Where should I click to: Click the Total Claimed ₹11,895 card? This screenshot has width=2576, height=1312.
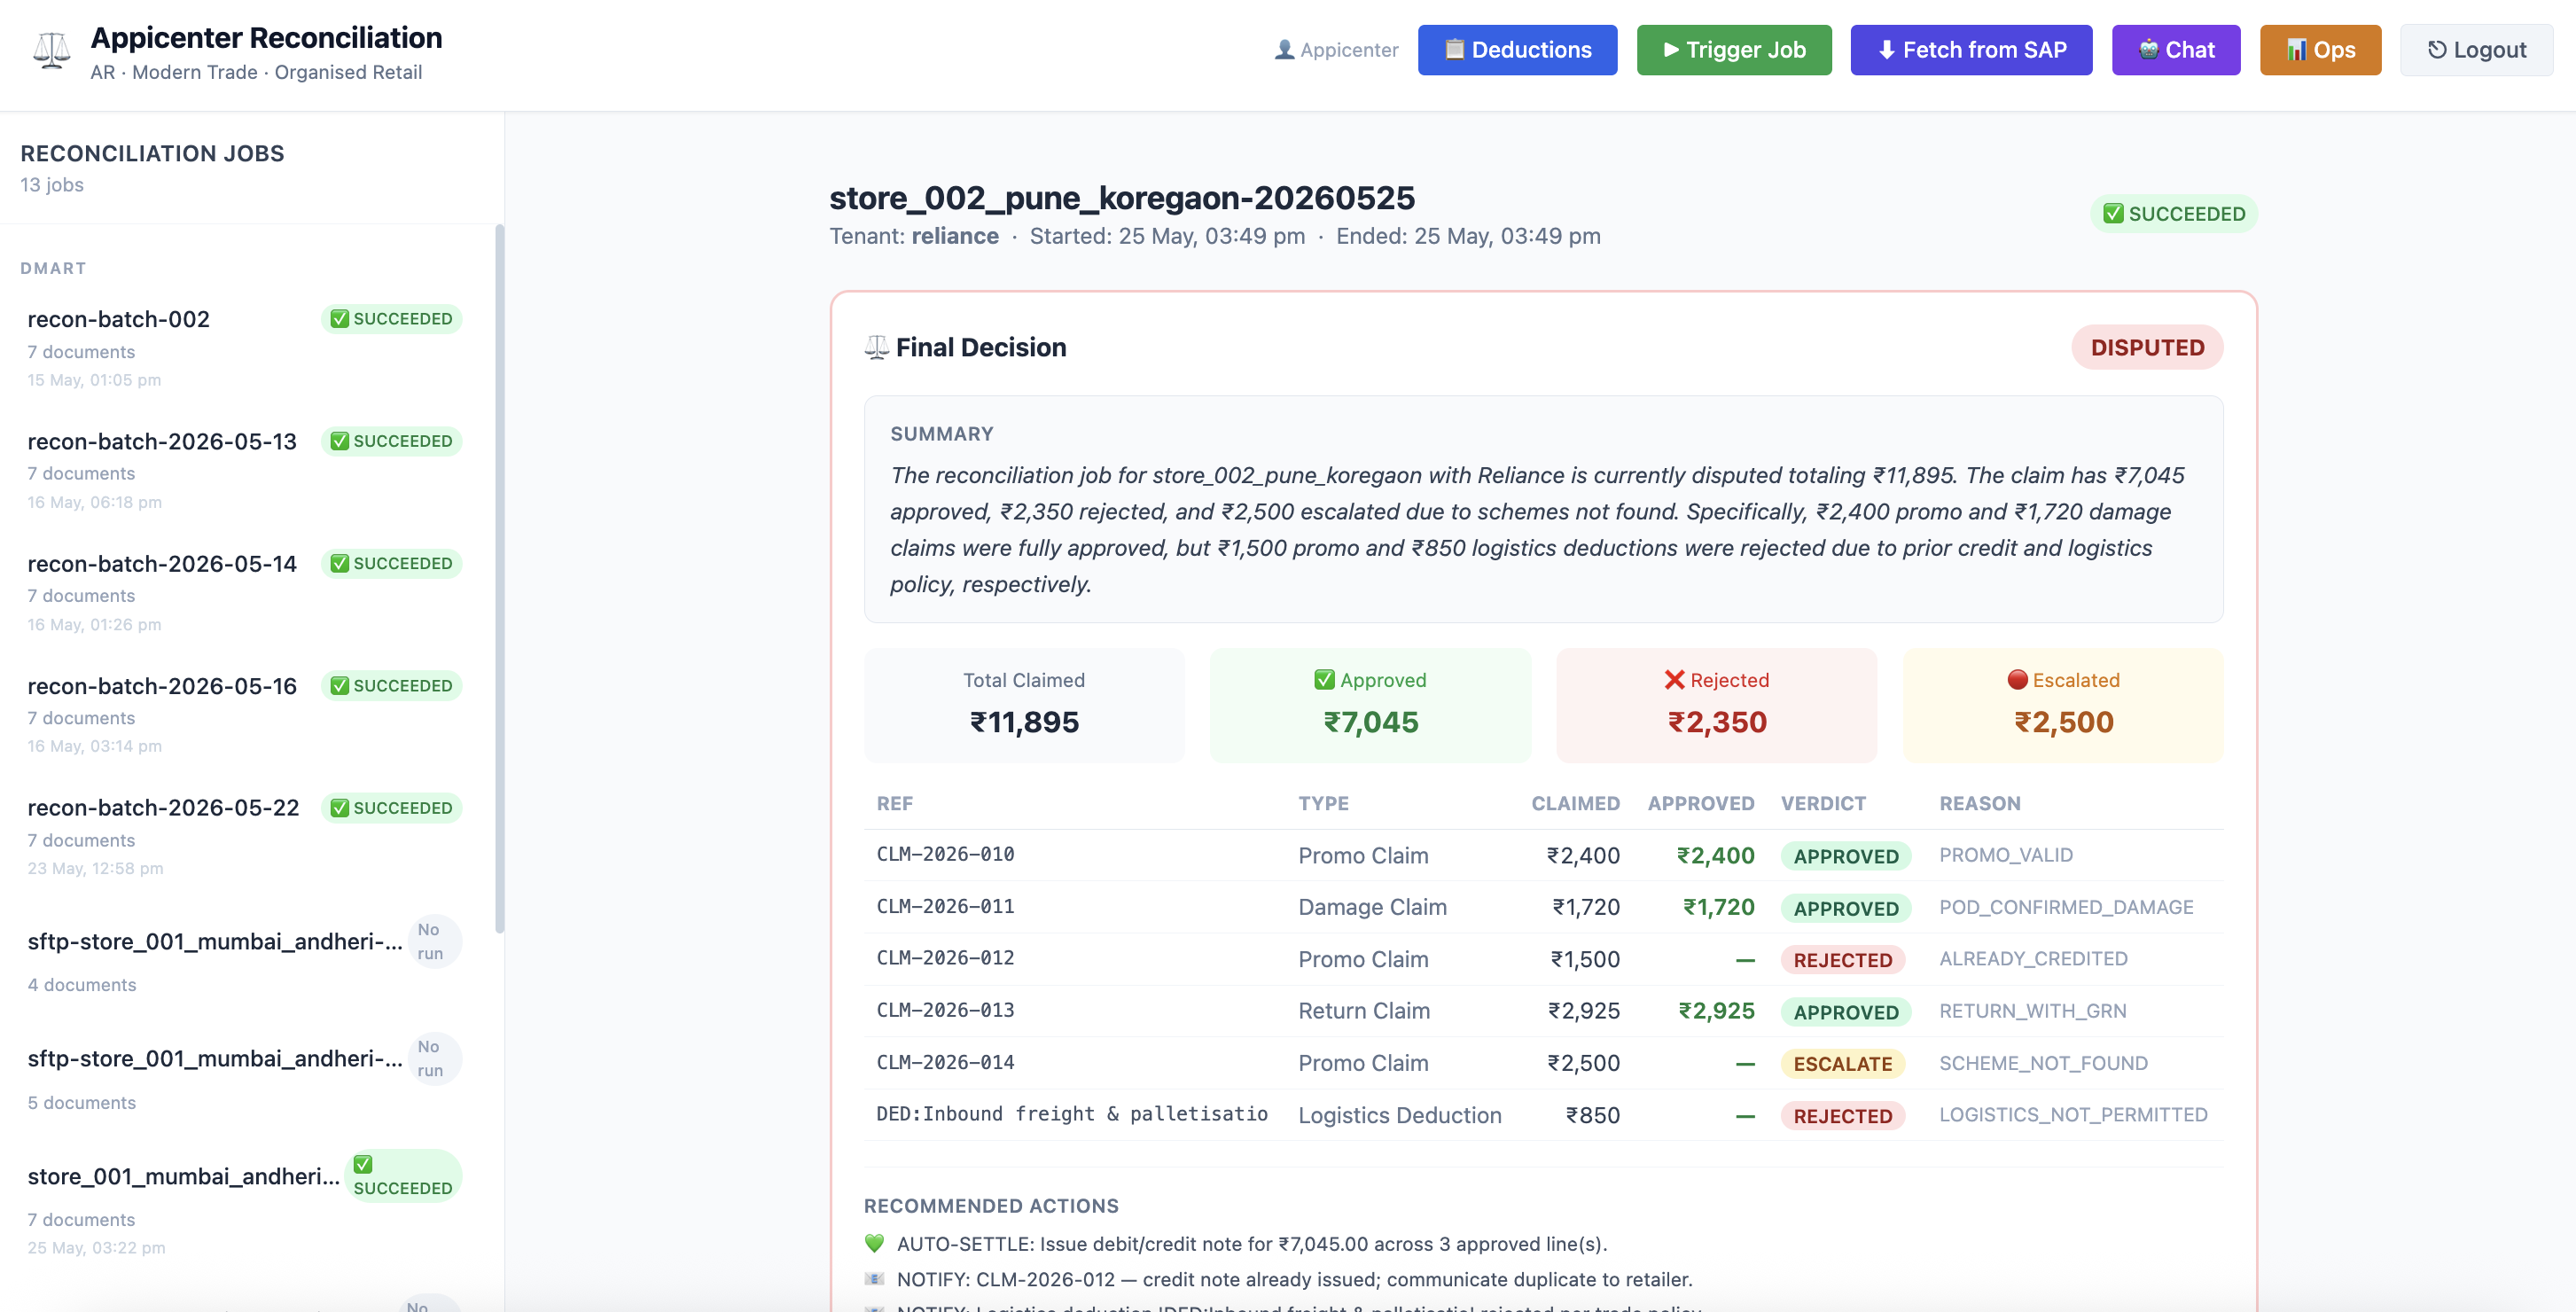[1024, 704]
